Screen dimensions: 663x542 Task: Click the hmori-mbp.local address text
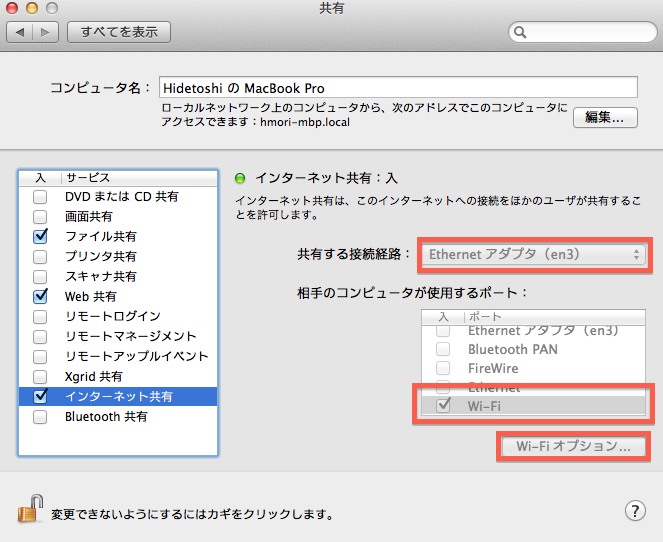tap(305, 122)
